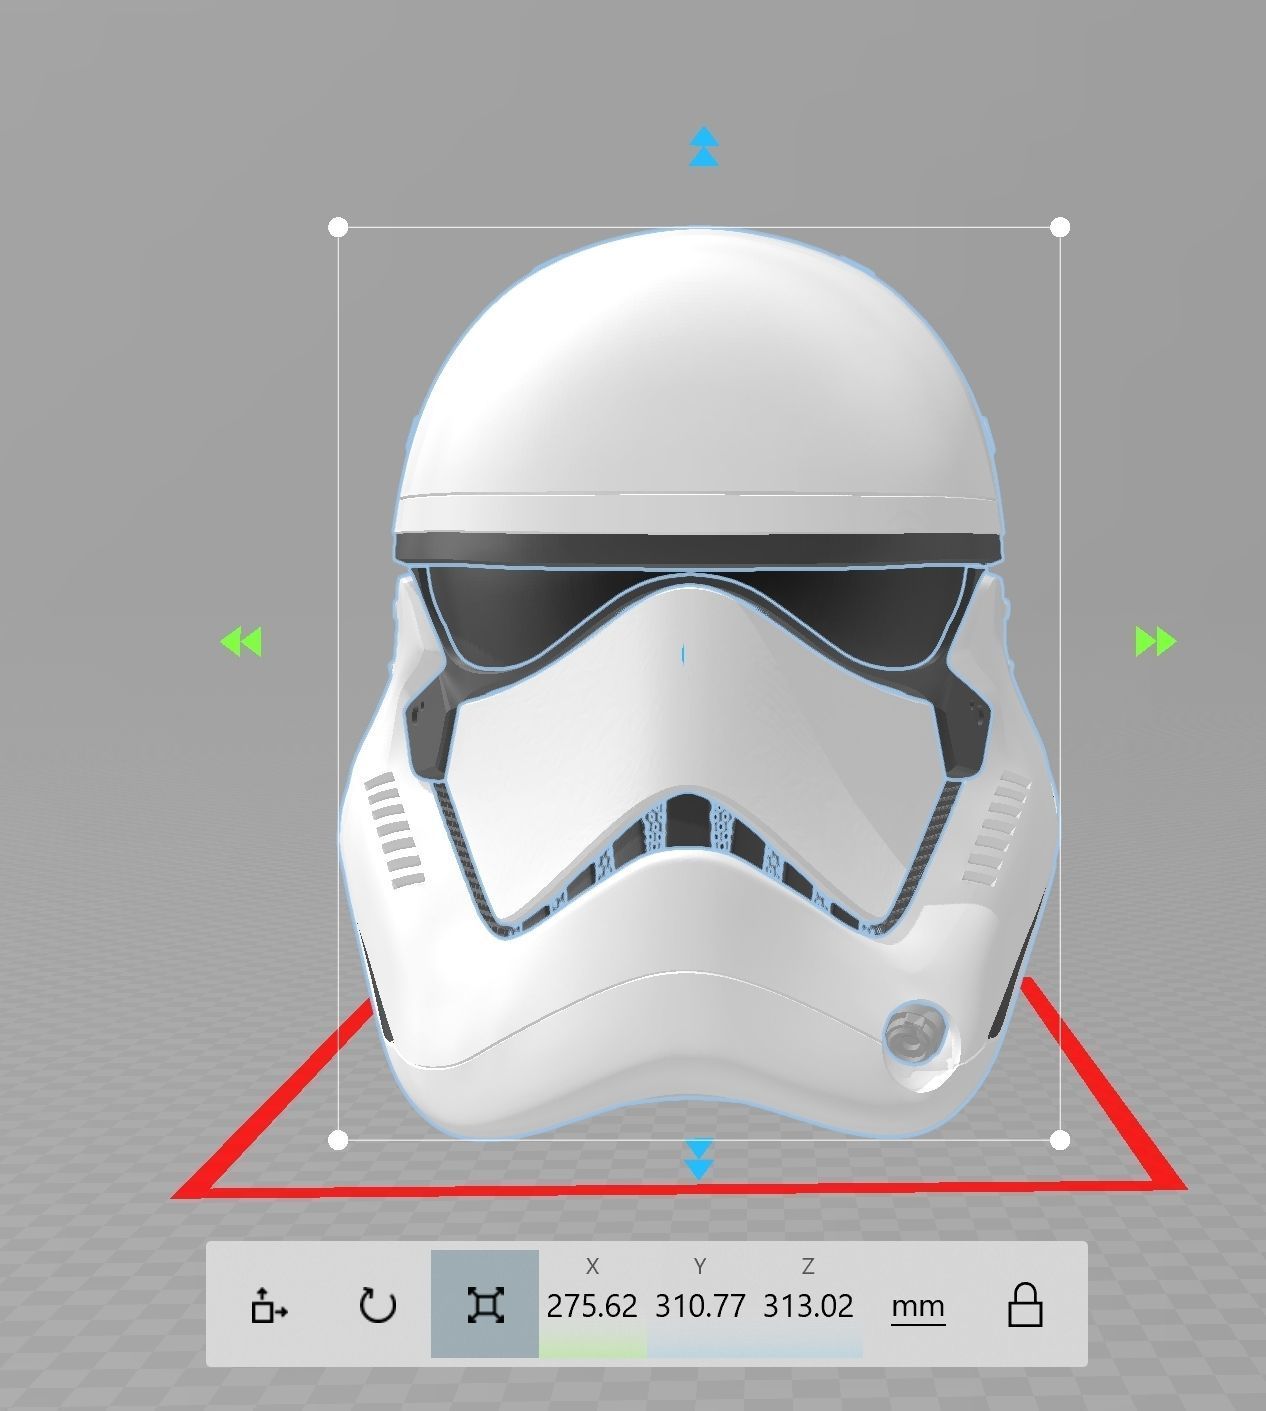Click the green left arrow scale handle
This screenshot has height=1411, width=1266.
point(241,641)
